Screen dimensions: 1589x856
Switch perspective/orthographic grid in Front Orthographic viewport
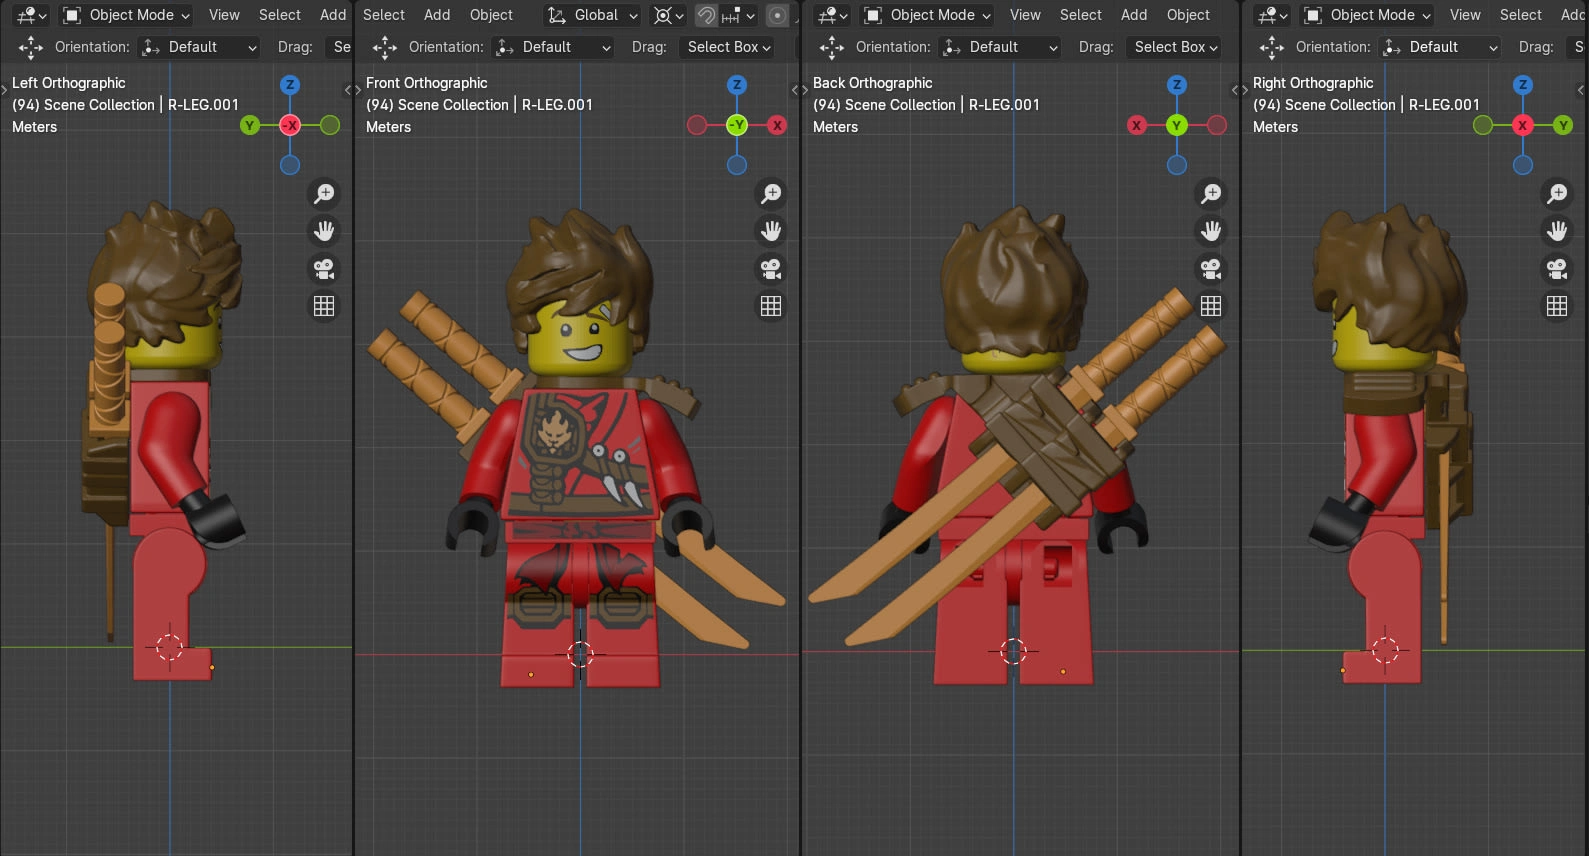click(x=771, y=306)
